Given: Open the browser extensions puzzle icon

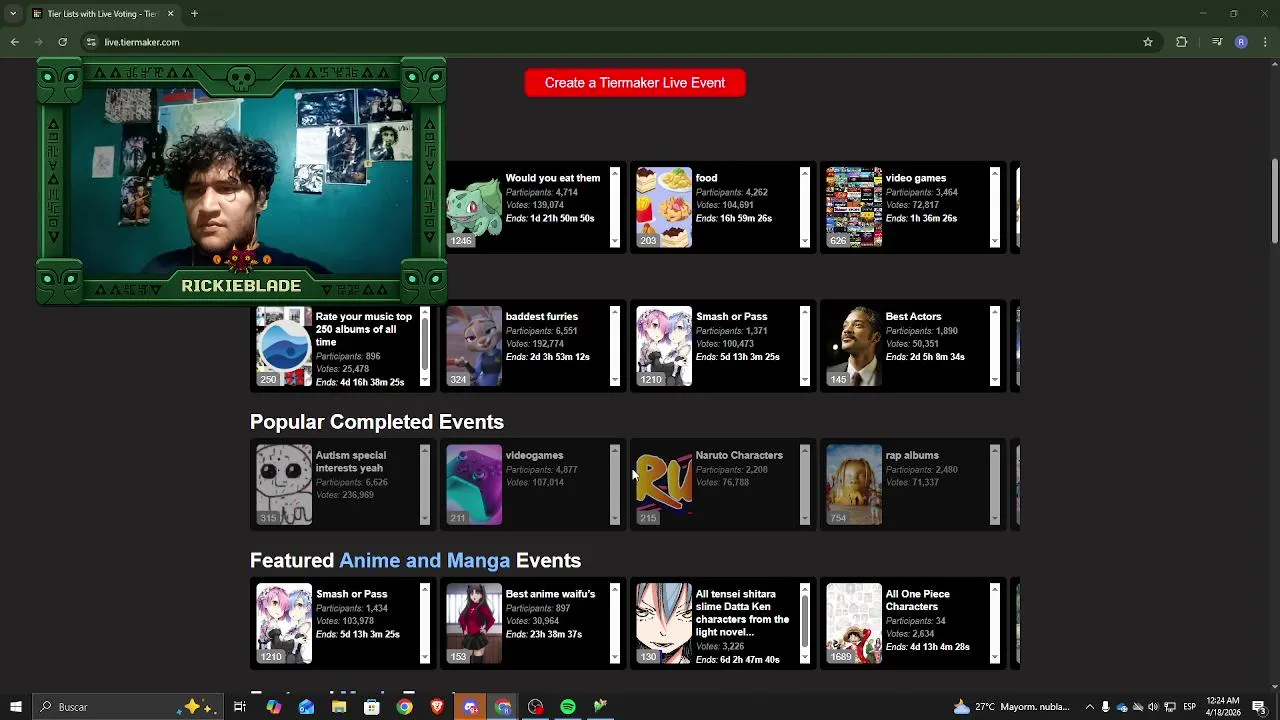Looking at the screenshot, I should (1181, 42).
